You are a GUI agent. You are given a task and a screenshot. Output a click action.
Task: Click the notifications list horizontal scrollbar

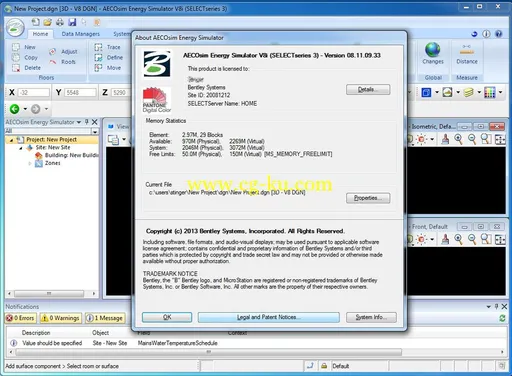[209, 352]
